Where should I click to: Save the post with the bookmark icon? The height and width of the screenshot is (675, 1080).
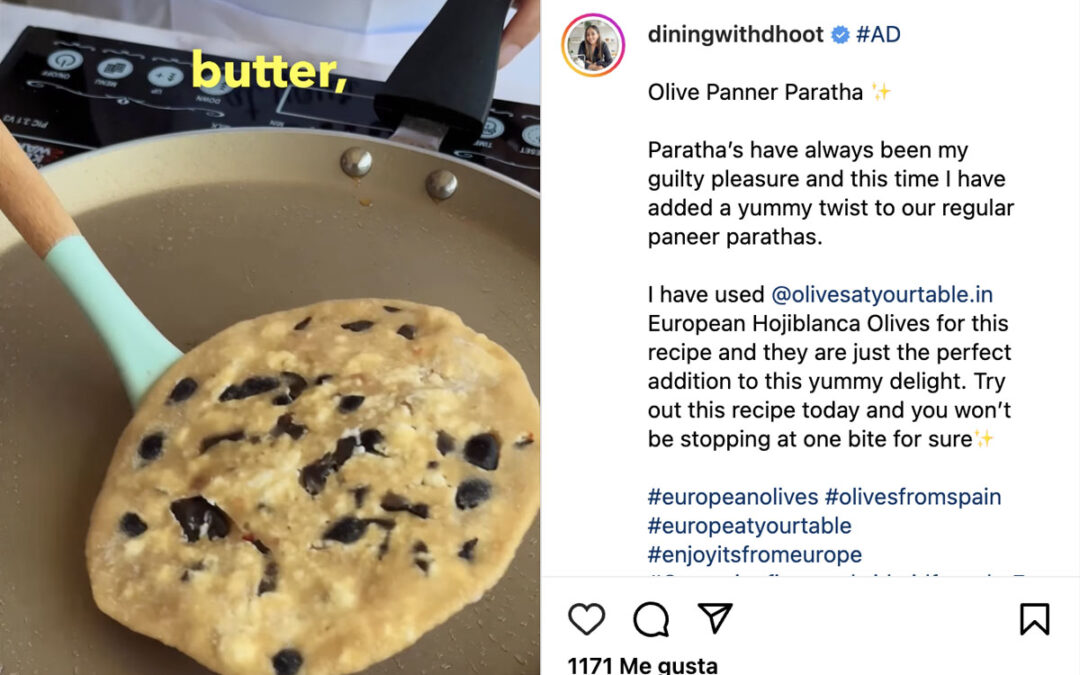click(x=1035, y=619)
